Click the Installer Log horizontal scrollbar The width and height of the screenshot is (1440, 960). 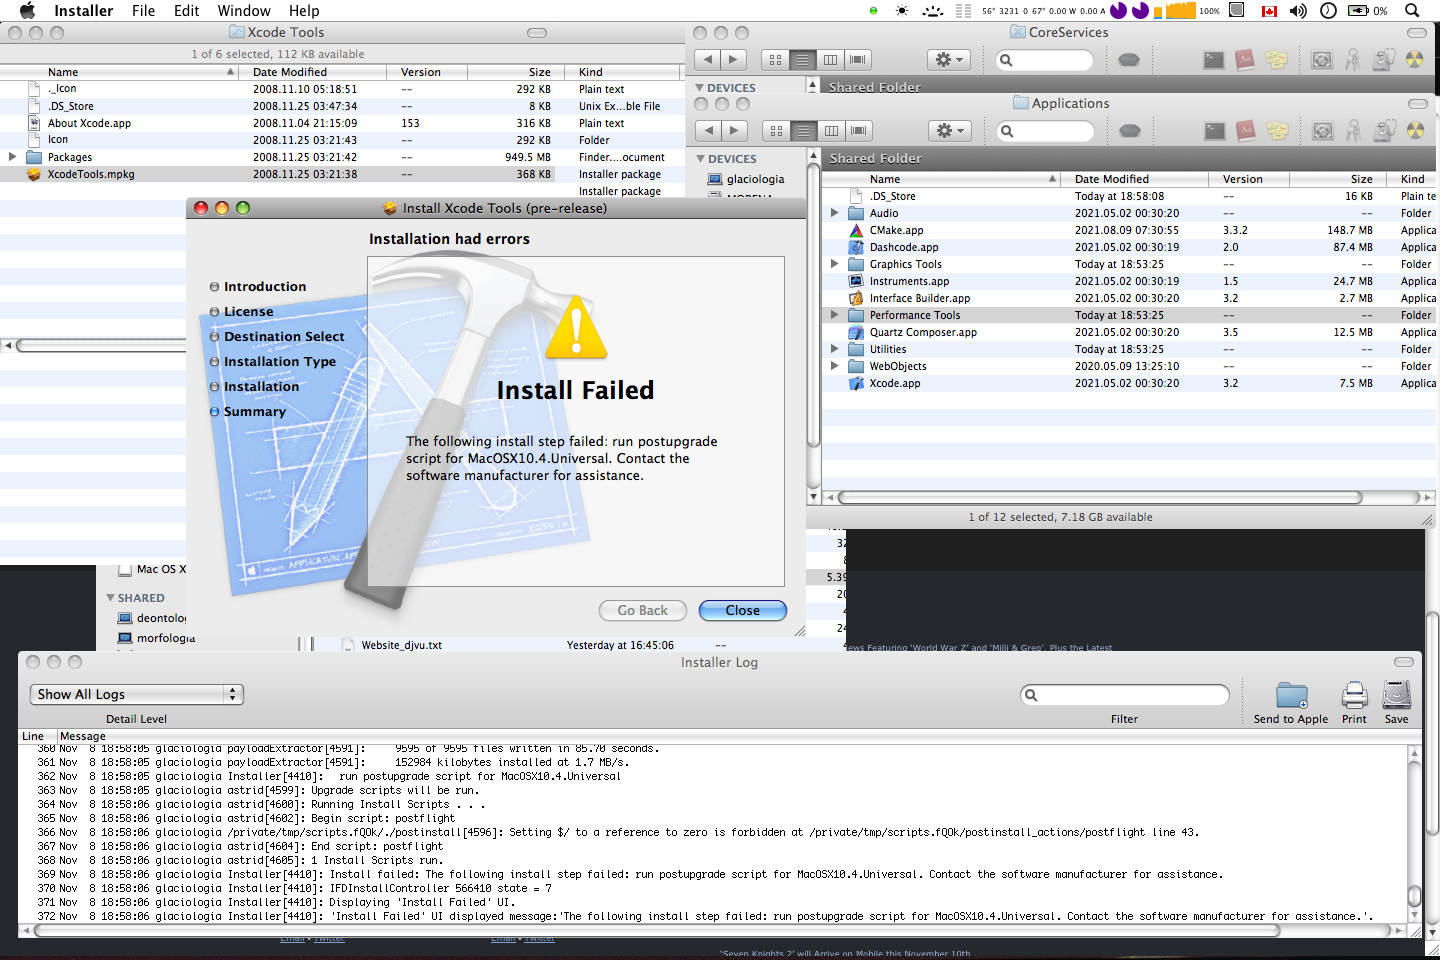click(x=657, y=930)
